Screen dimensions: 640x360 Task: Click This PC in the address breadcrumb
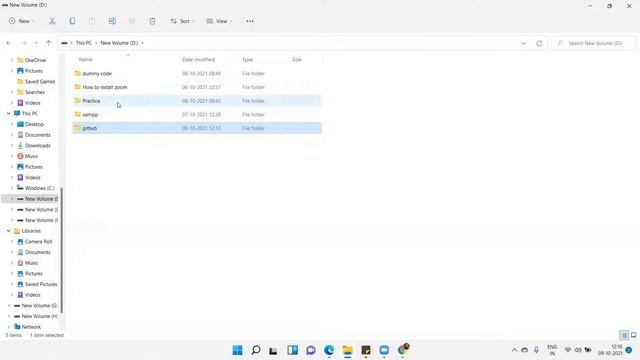tap(84, 43)
